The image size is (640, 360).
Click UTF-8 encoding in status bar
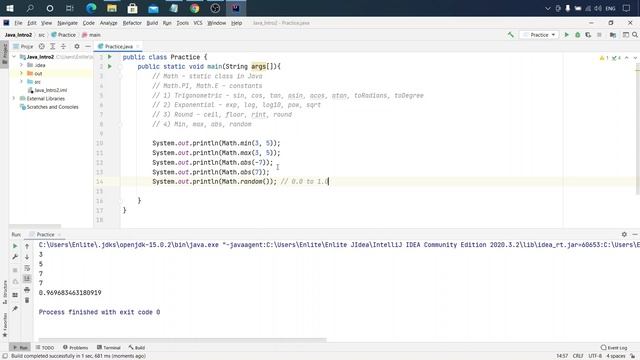[x=595, y=356]
